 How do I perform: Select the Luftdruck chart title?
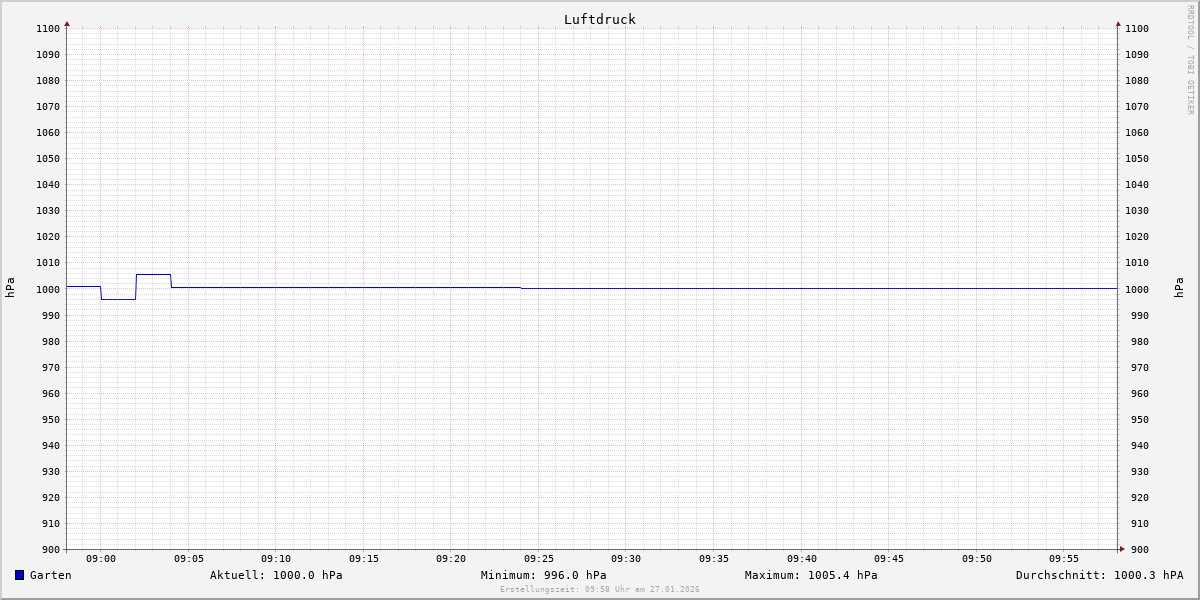(599, 19)
